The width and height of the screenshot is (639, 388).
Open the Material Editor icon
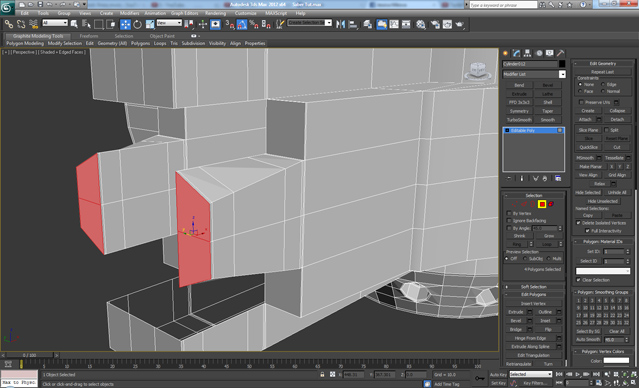pyautogui.click(x=421, y=24)
